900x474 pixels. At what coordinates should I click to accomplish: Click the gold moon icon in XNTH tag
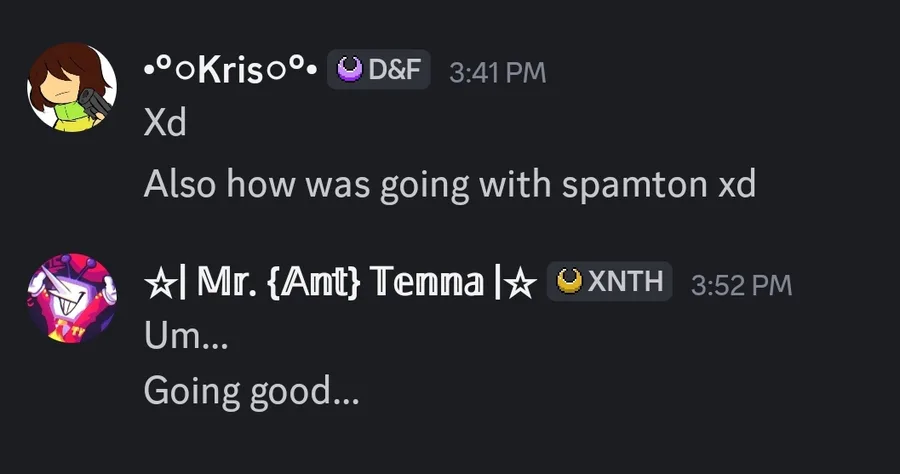[x=569, y=281]
